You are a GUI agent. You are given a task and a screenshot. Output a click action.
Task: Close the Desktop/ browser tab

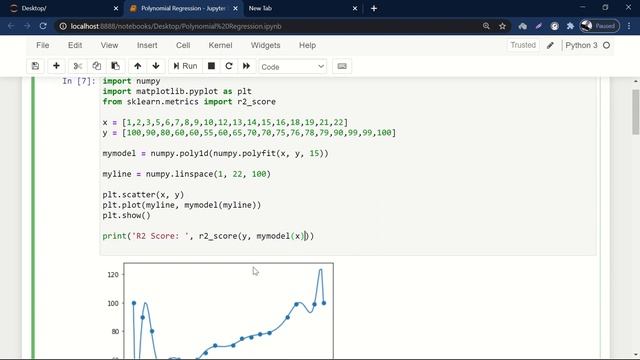(x=116, y=8)
